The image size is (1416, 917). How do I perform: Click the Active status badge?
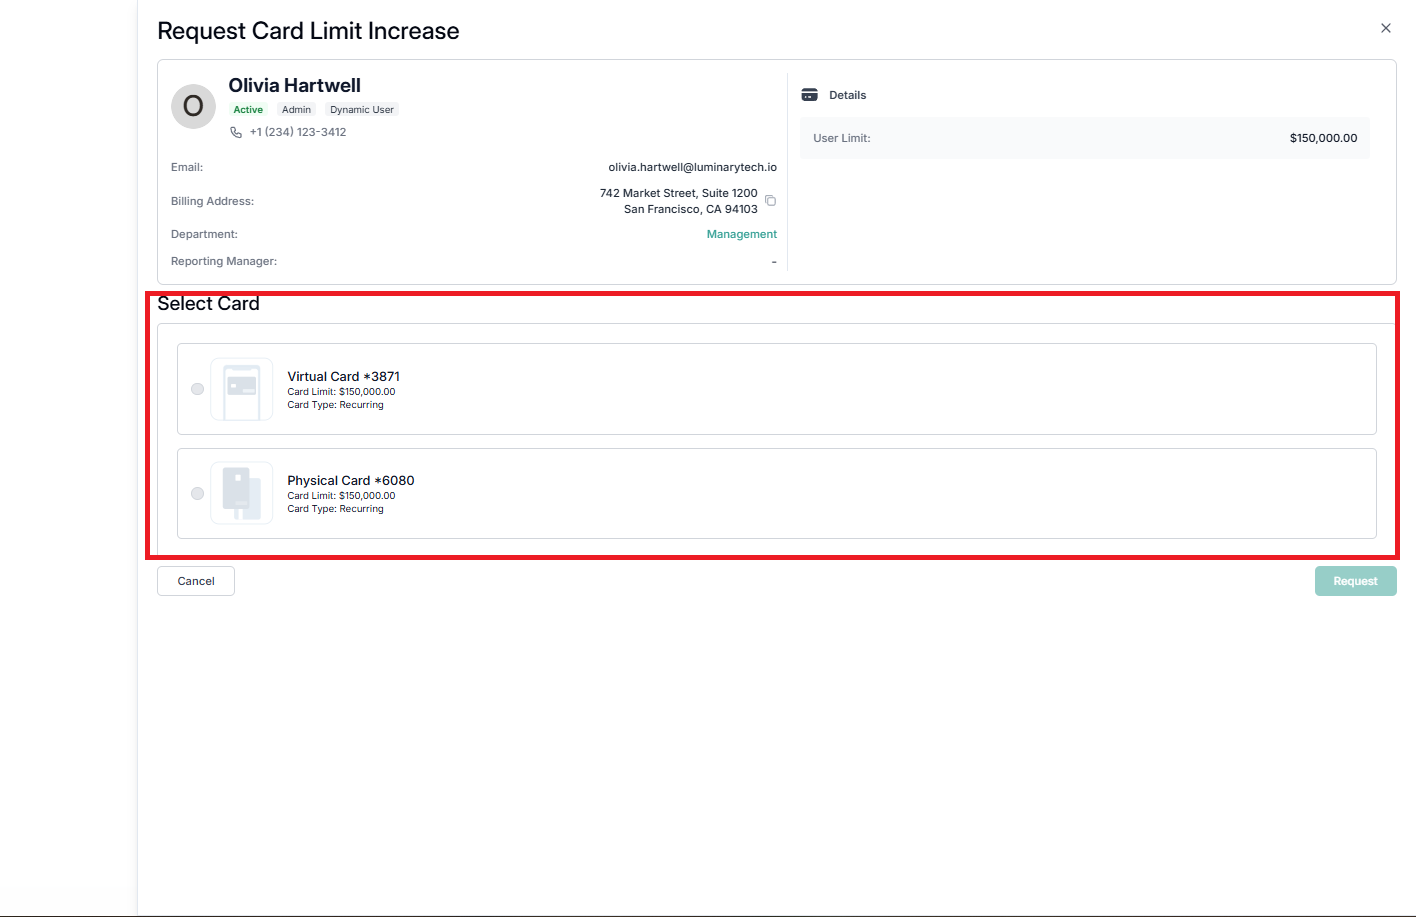point(248,110)
